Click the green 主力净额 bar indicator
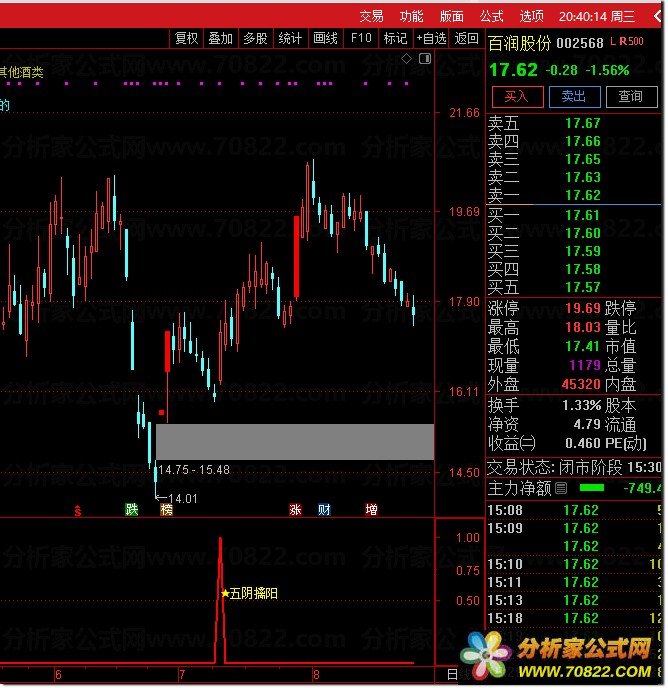668x688 pixels. pos(592,488)
